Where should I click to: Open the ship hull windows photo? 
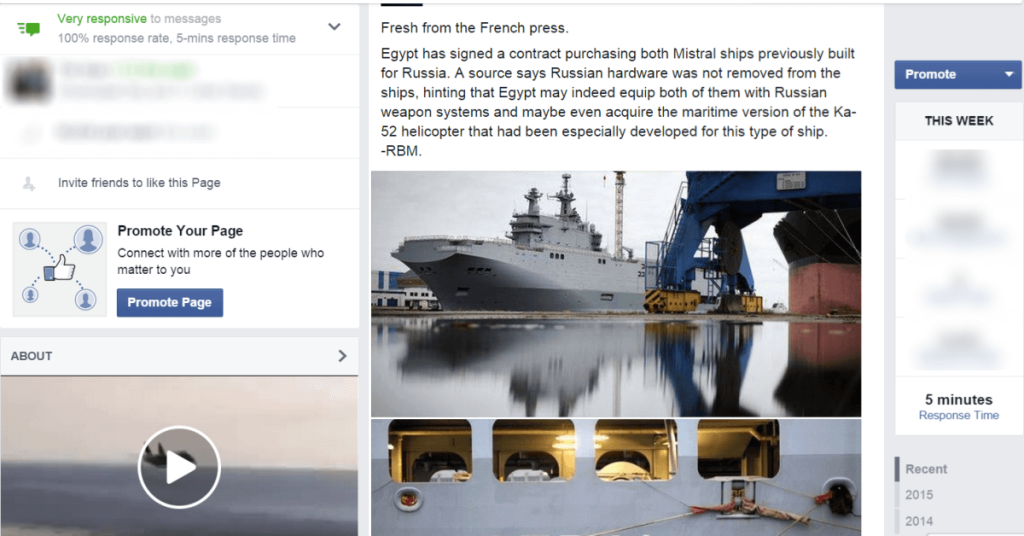click(x=616, y=477)
